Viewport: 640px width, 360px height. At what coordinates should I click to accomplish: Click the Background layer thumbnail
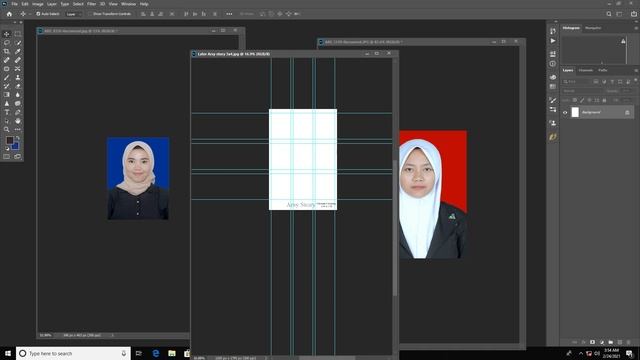click(x=575, y=112)
